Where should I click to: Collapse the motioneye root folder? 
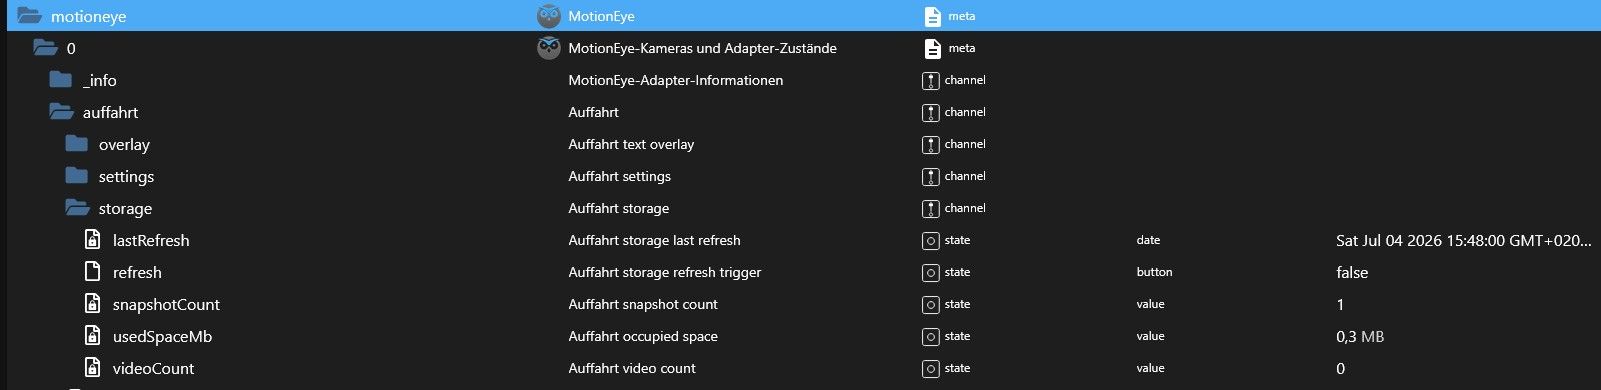click(29, 16)
